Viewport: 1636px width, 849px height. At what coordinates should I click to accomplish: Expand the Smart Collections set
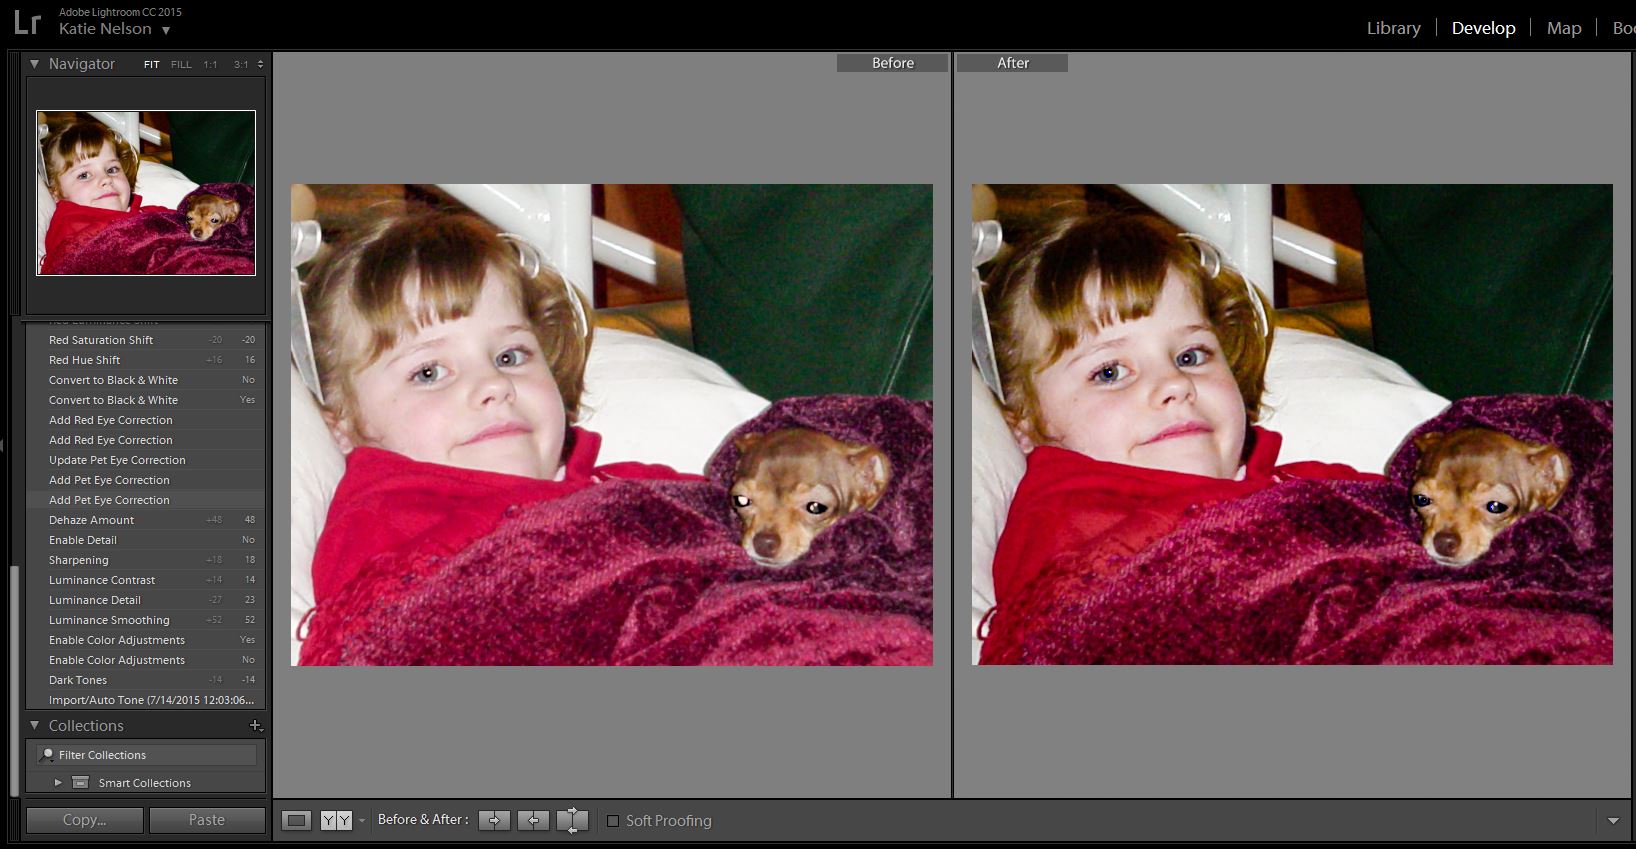click(x=58, y=783)
